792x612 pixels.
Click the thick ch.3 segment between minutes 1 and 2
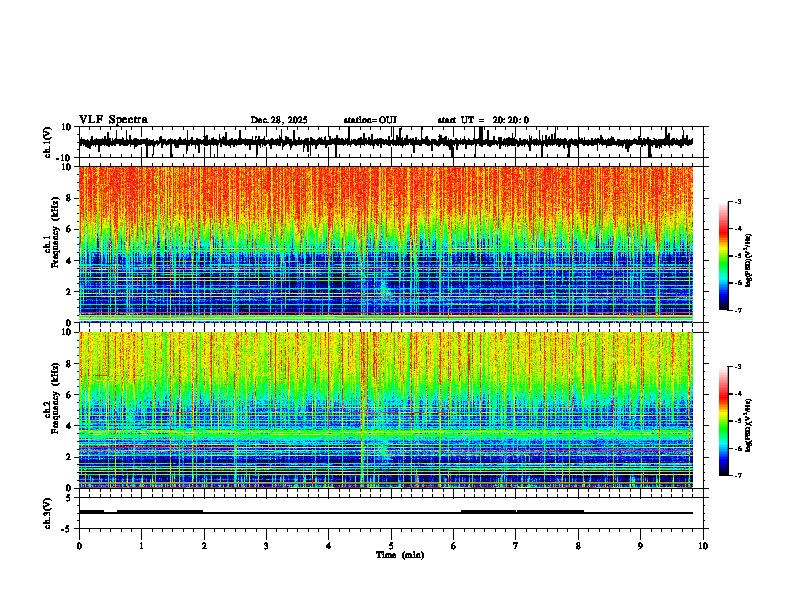(160, 512)
